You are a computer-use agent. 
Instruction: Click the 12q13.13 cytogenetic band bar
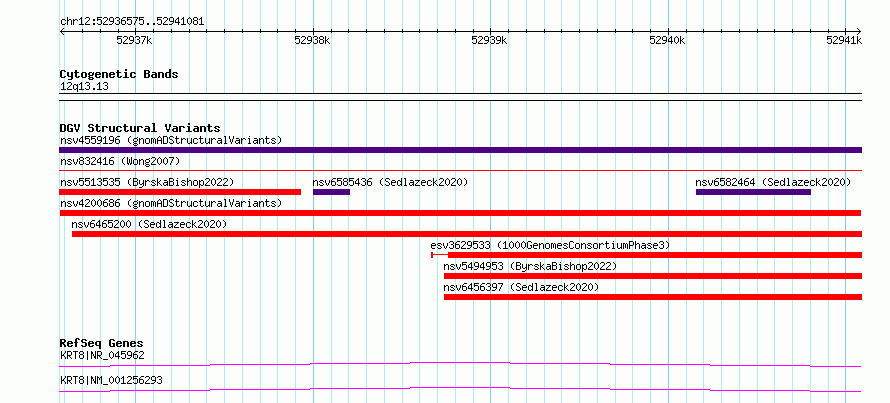[460, 97]
